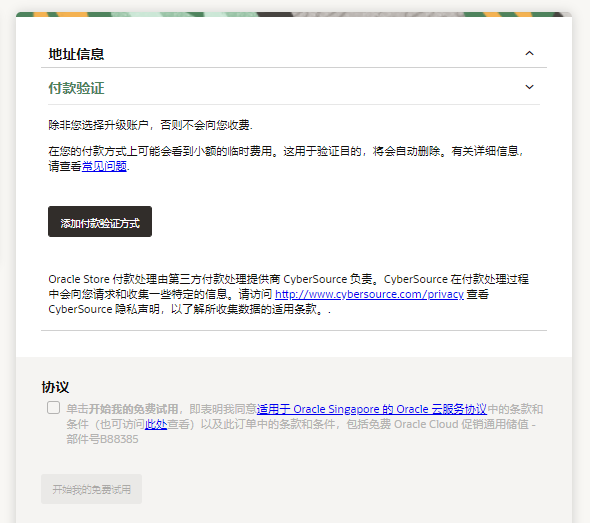
Task: Click the Oracle Store CyberSource paragraph
Action: click(x=289, y=294)
